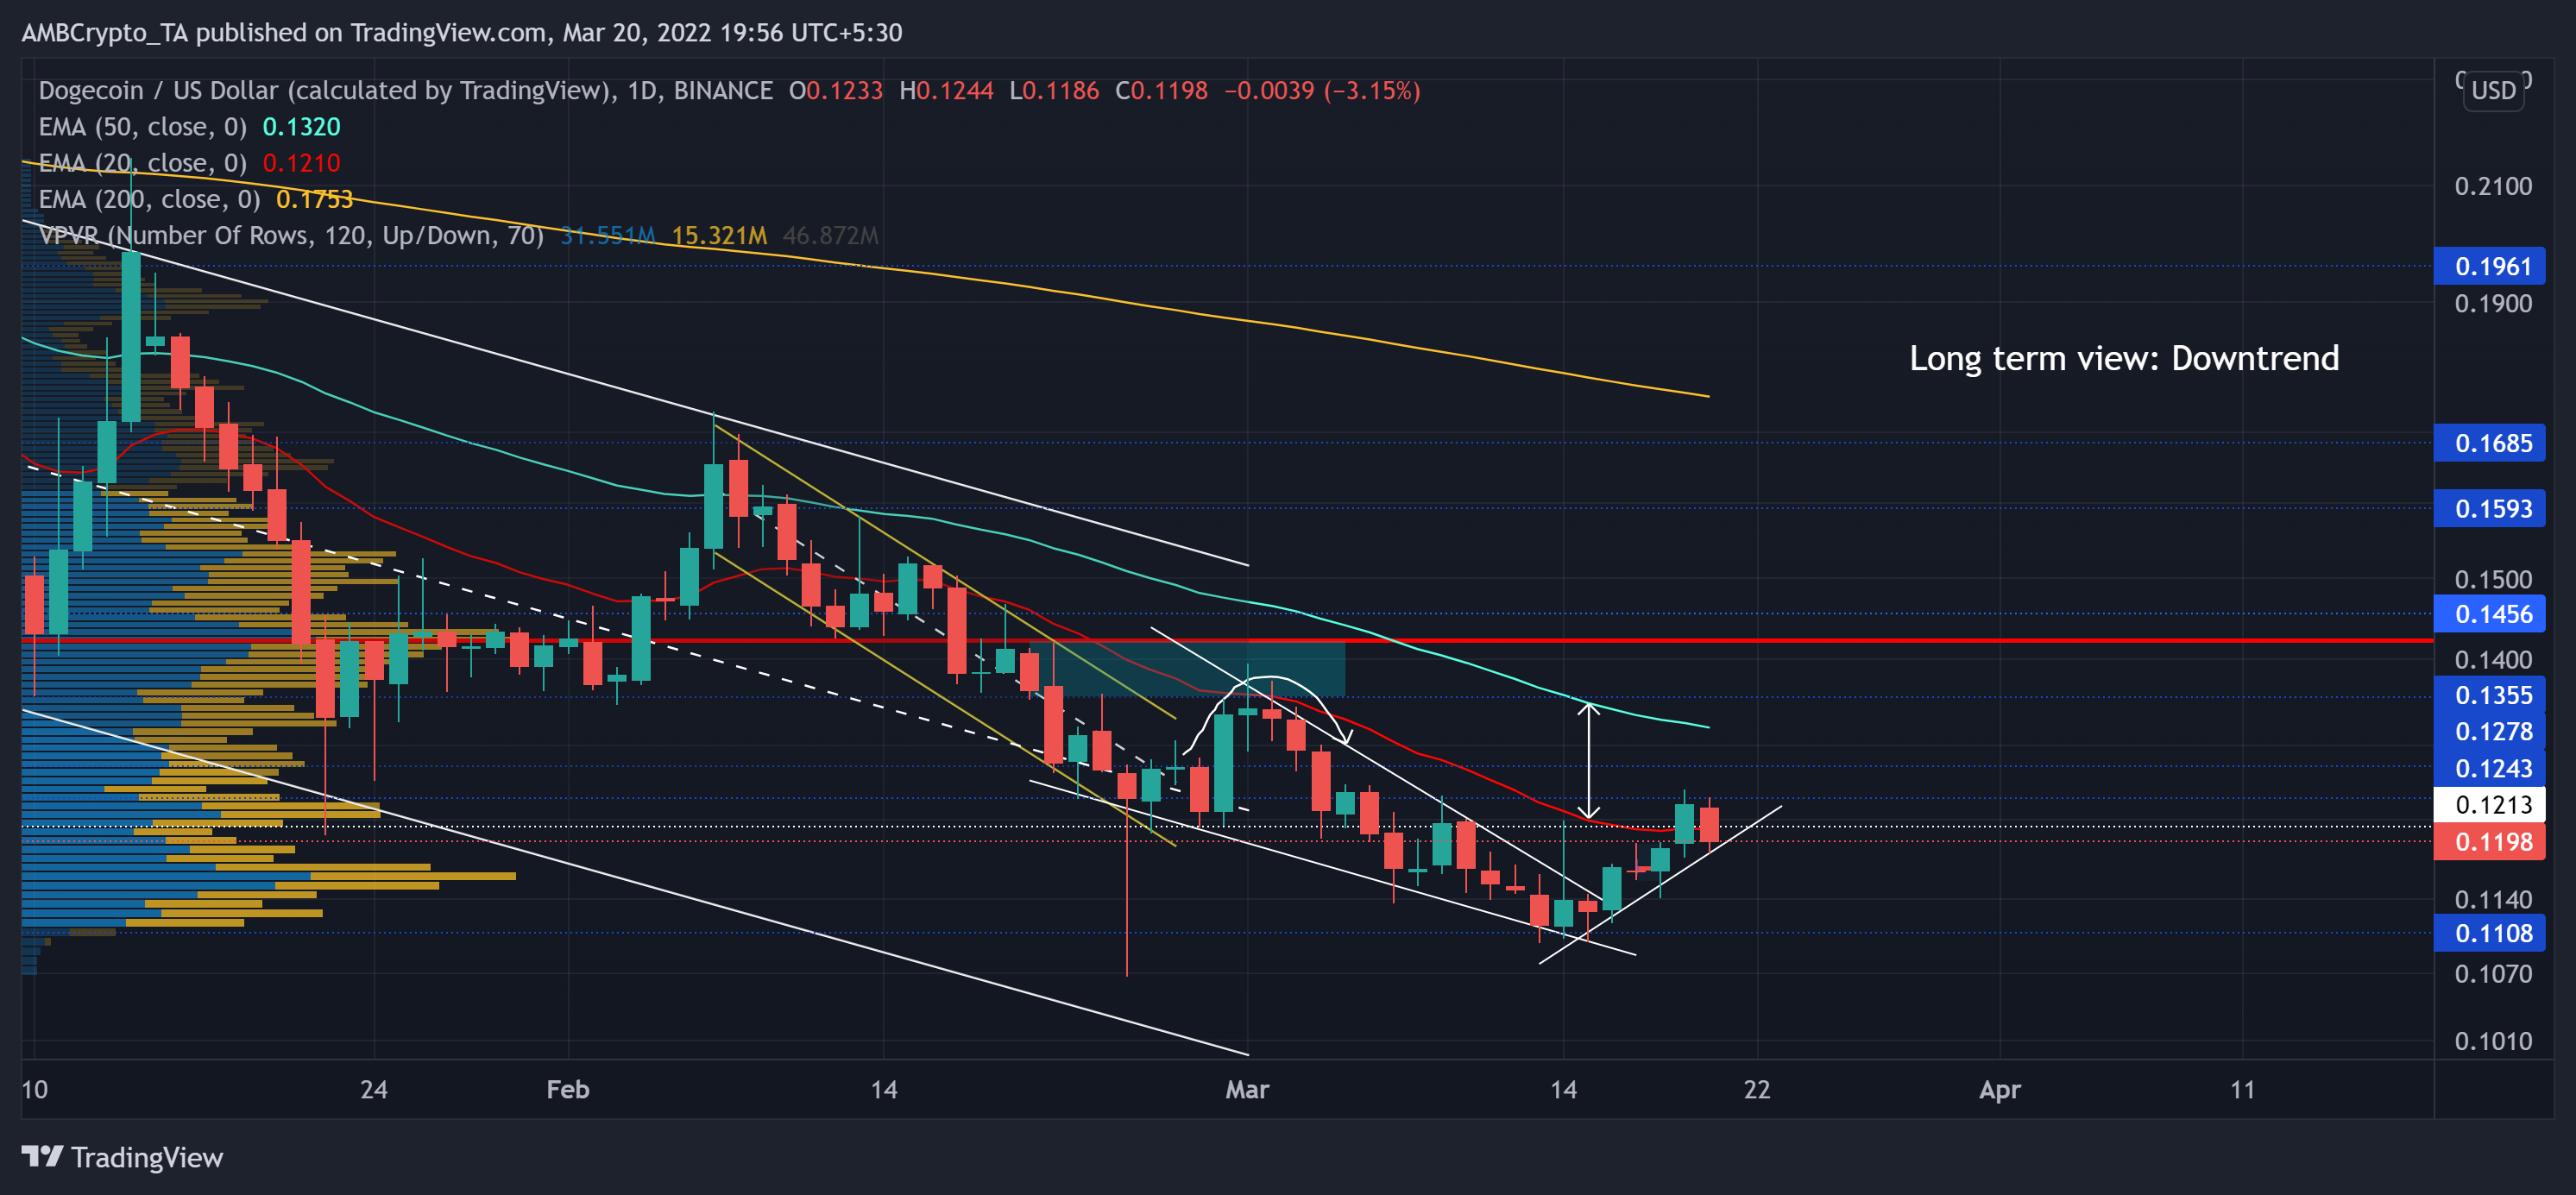Click the 0.1456 price level label
Image resolution: width=2576 pixels, height=1195 pixels.
pos(2489,614)
